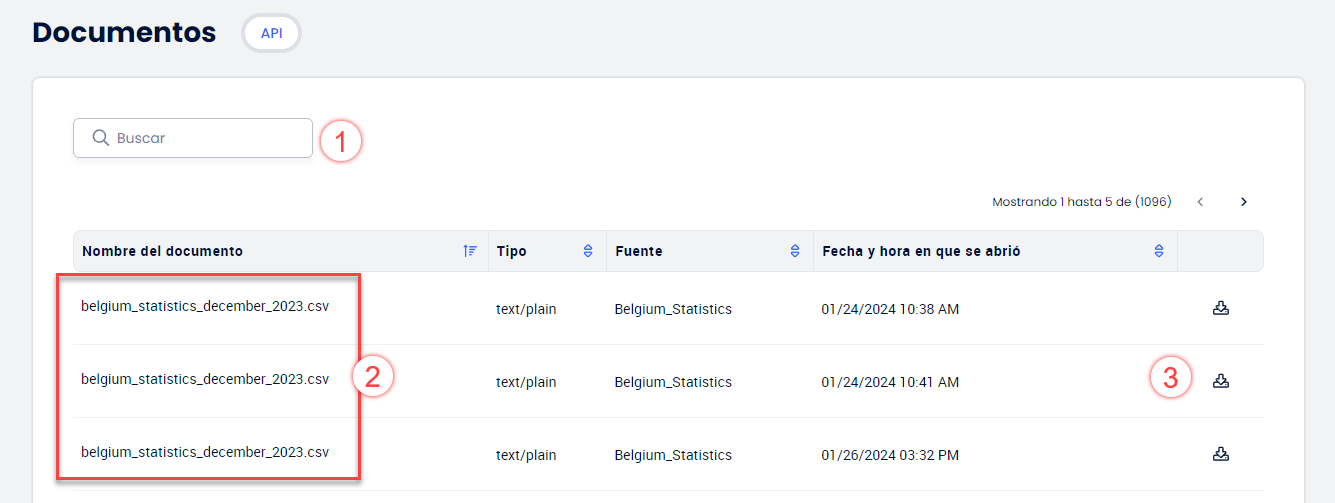Toggle sort on the Tipo column
This screenshot has width=1335, height=503.
(588, 251)
